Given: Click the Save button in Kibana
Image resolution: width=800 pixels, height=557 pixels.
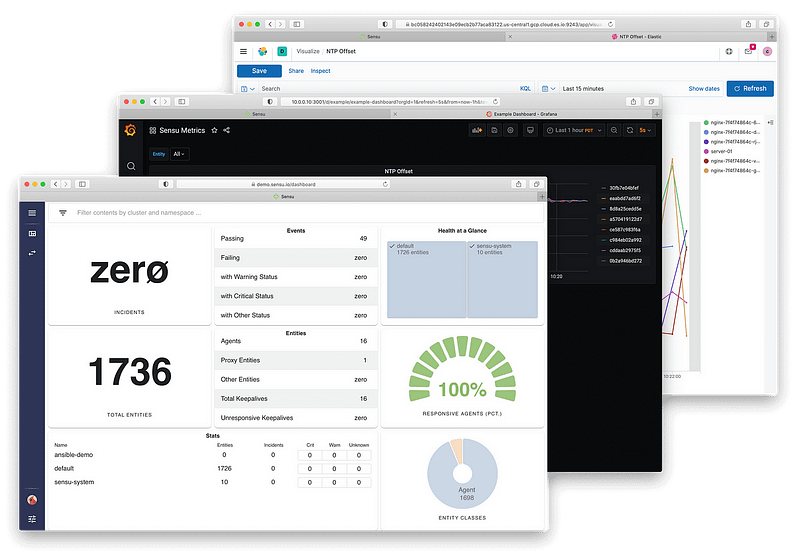Looking at the screenshot, I should click(x=259, y=71).
